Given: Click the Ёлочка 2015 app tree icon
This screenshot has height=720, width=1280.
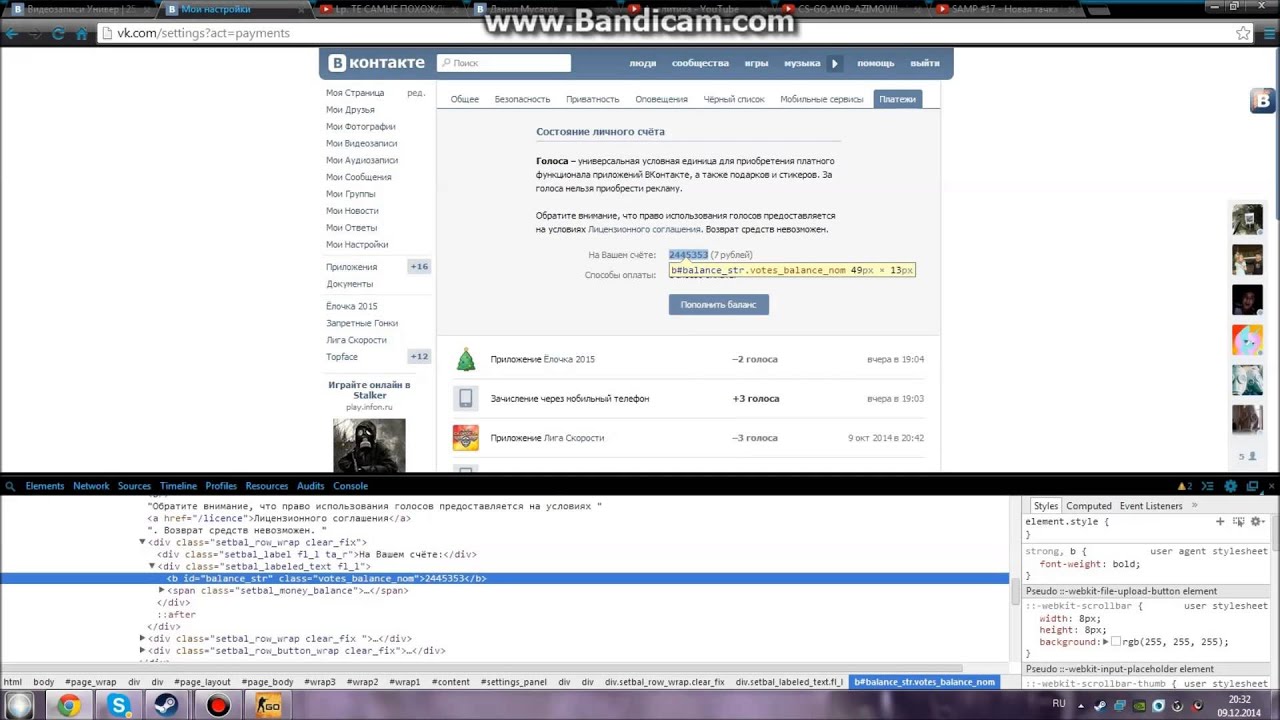Looking at the screenshot, I should (x=466, y=359).
